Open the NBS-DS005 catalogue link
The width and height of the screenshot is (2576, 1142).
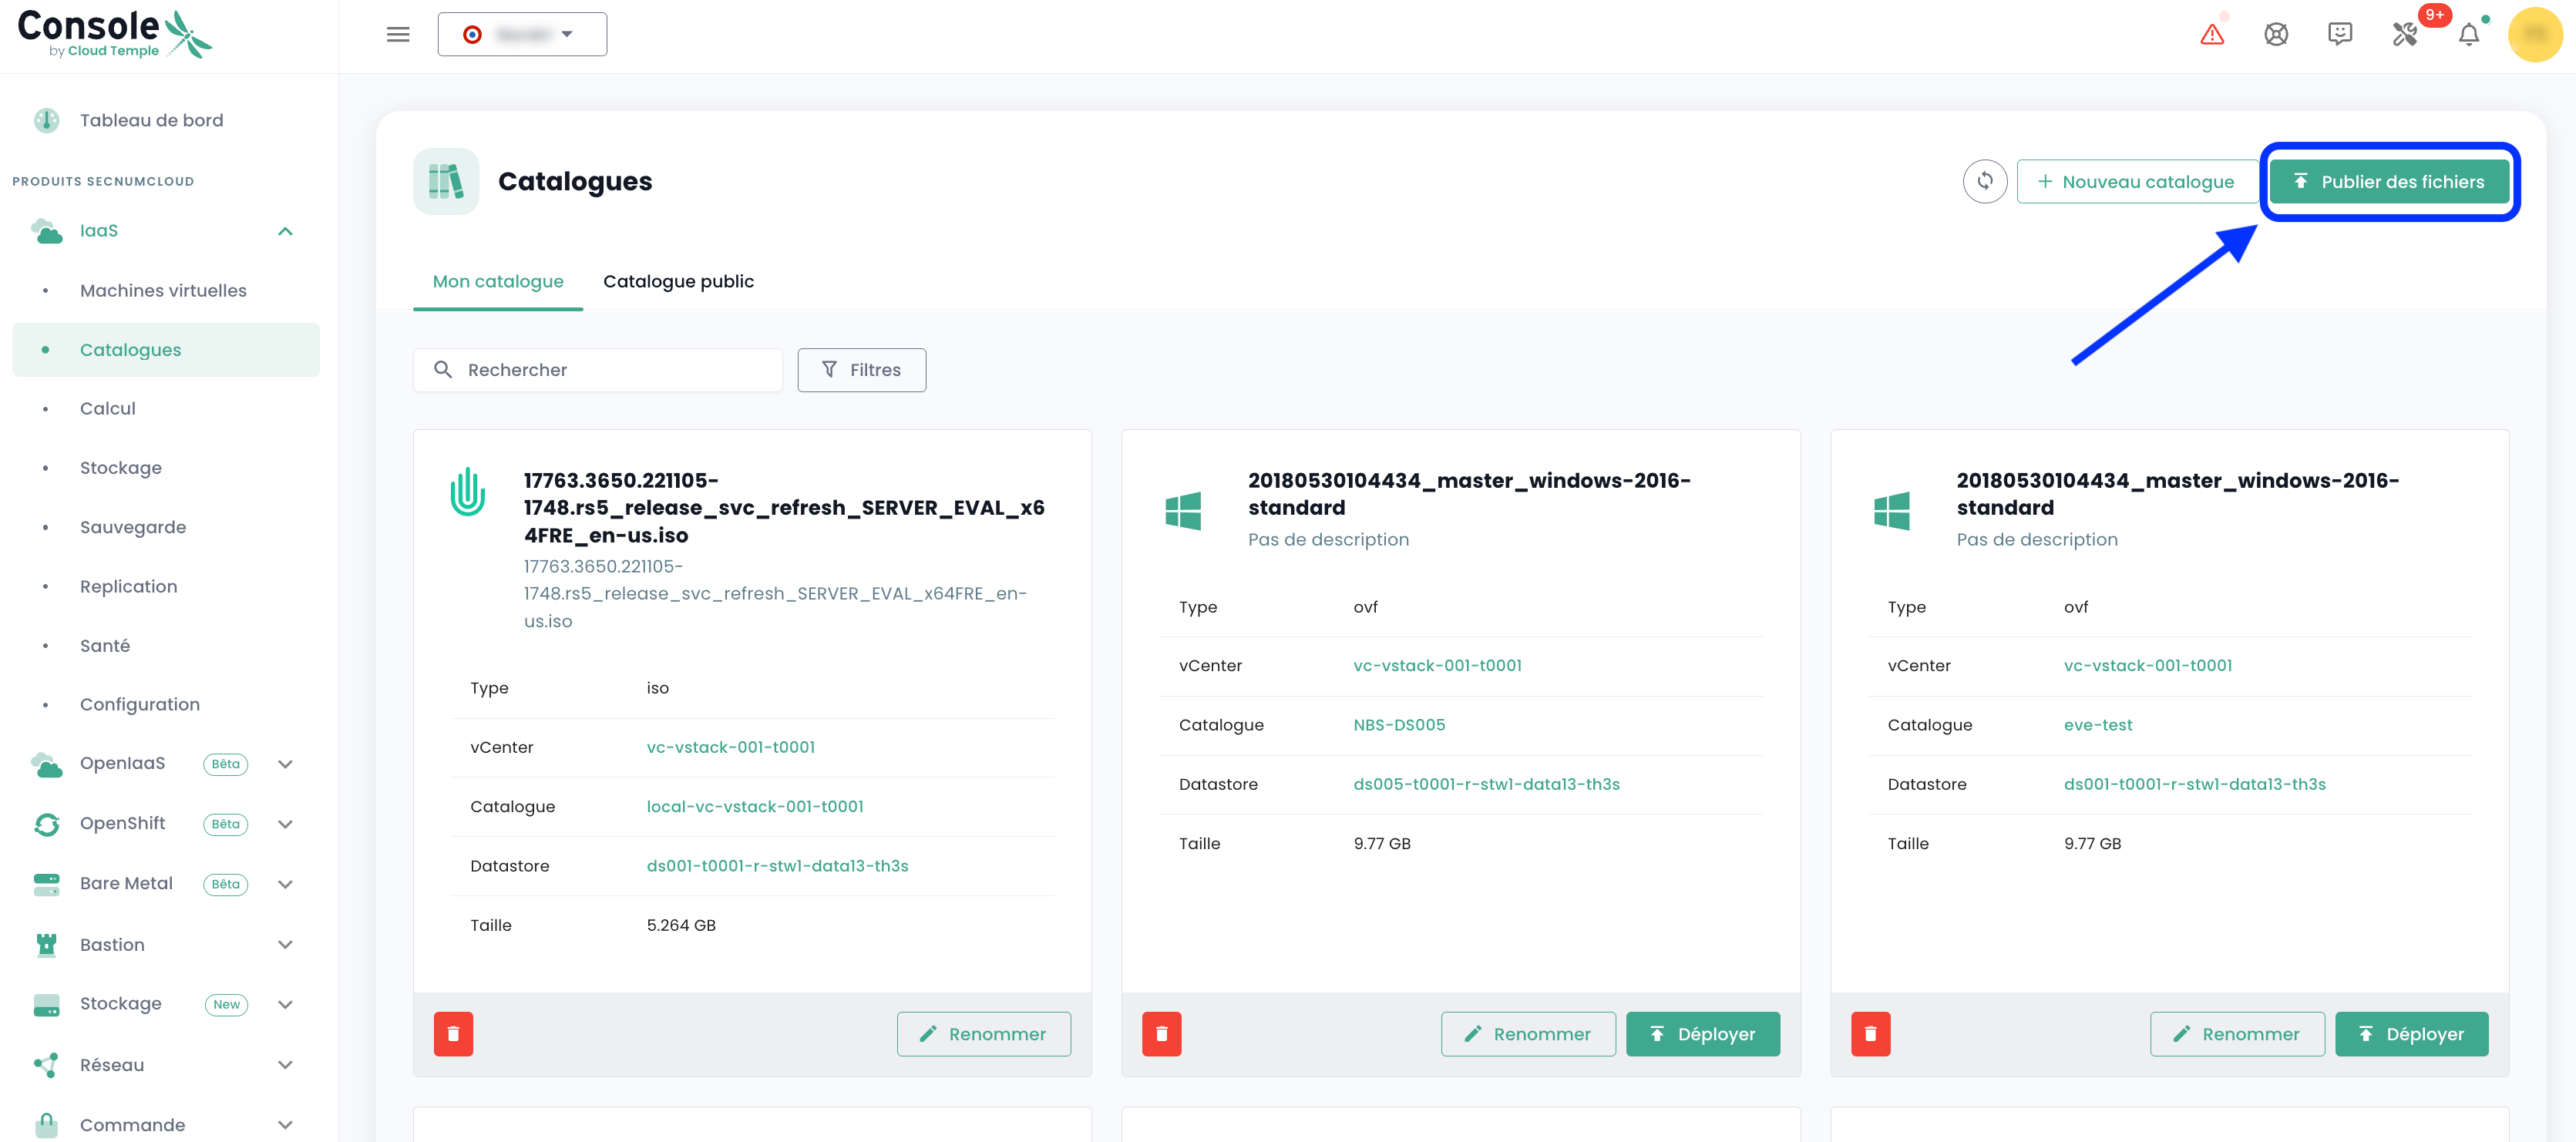(1398, 725)
